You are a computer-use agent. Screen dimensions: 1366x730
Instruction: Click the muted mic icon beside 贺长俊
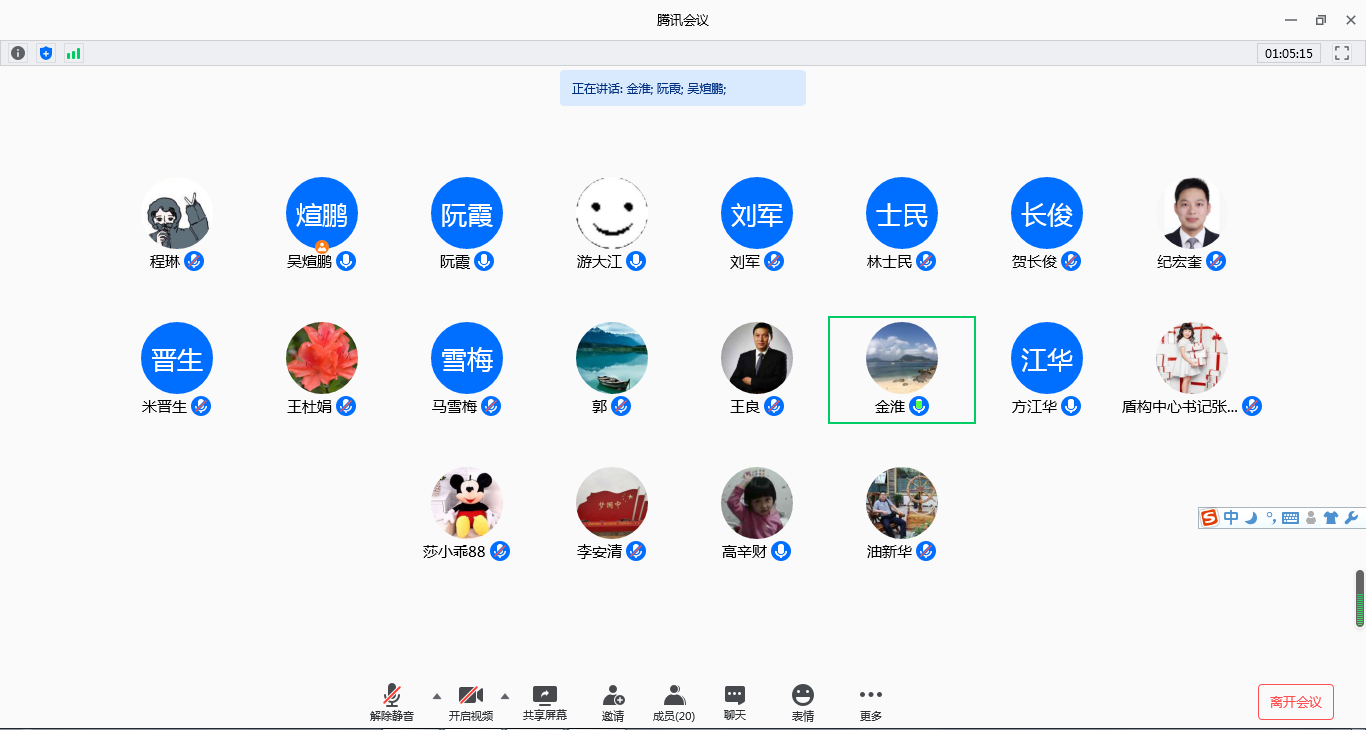[x=1071, y=261]
